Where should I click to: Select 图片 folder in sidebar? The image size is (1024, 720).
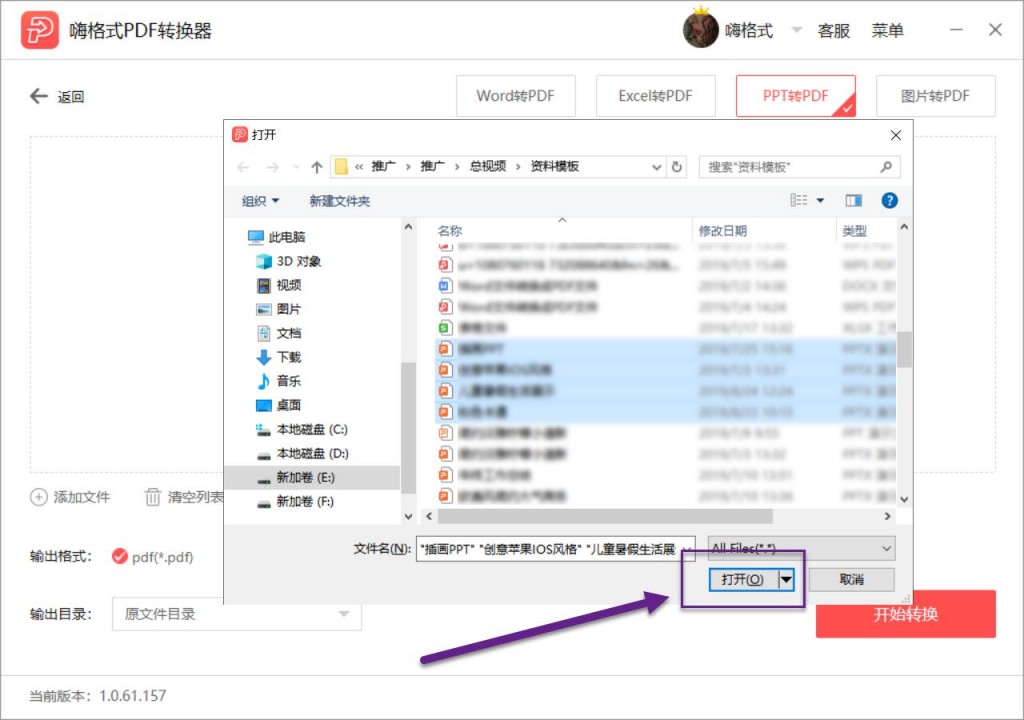pos(279,309)
